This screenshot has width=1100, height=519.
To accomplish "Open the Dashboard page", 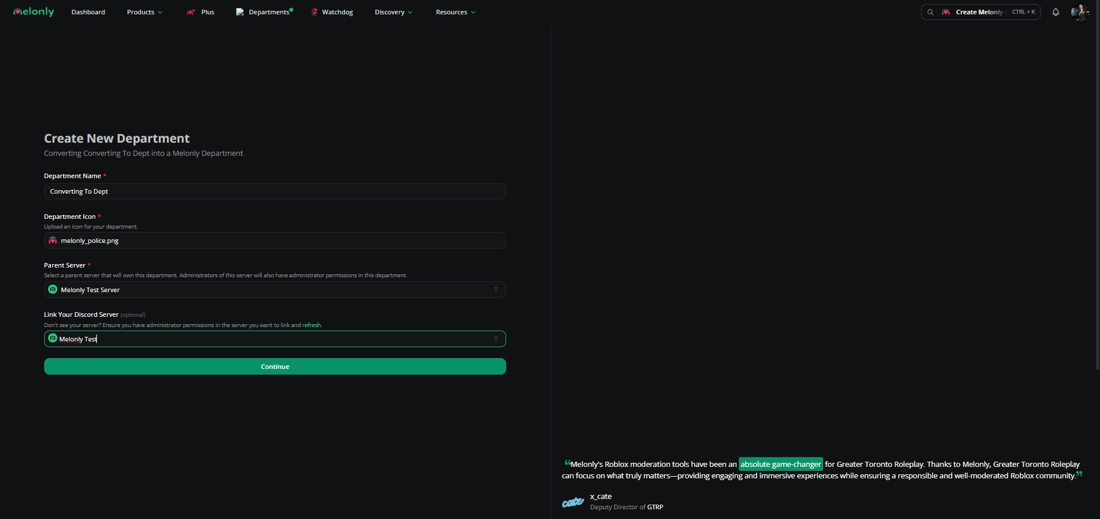I will tap(88, 12).
